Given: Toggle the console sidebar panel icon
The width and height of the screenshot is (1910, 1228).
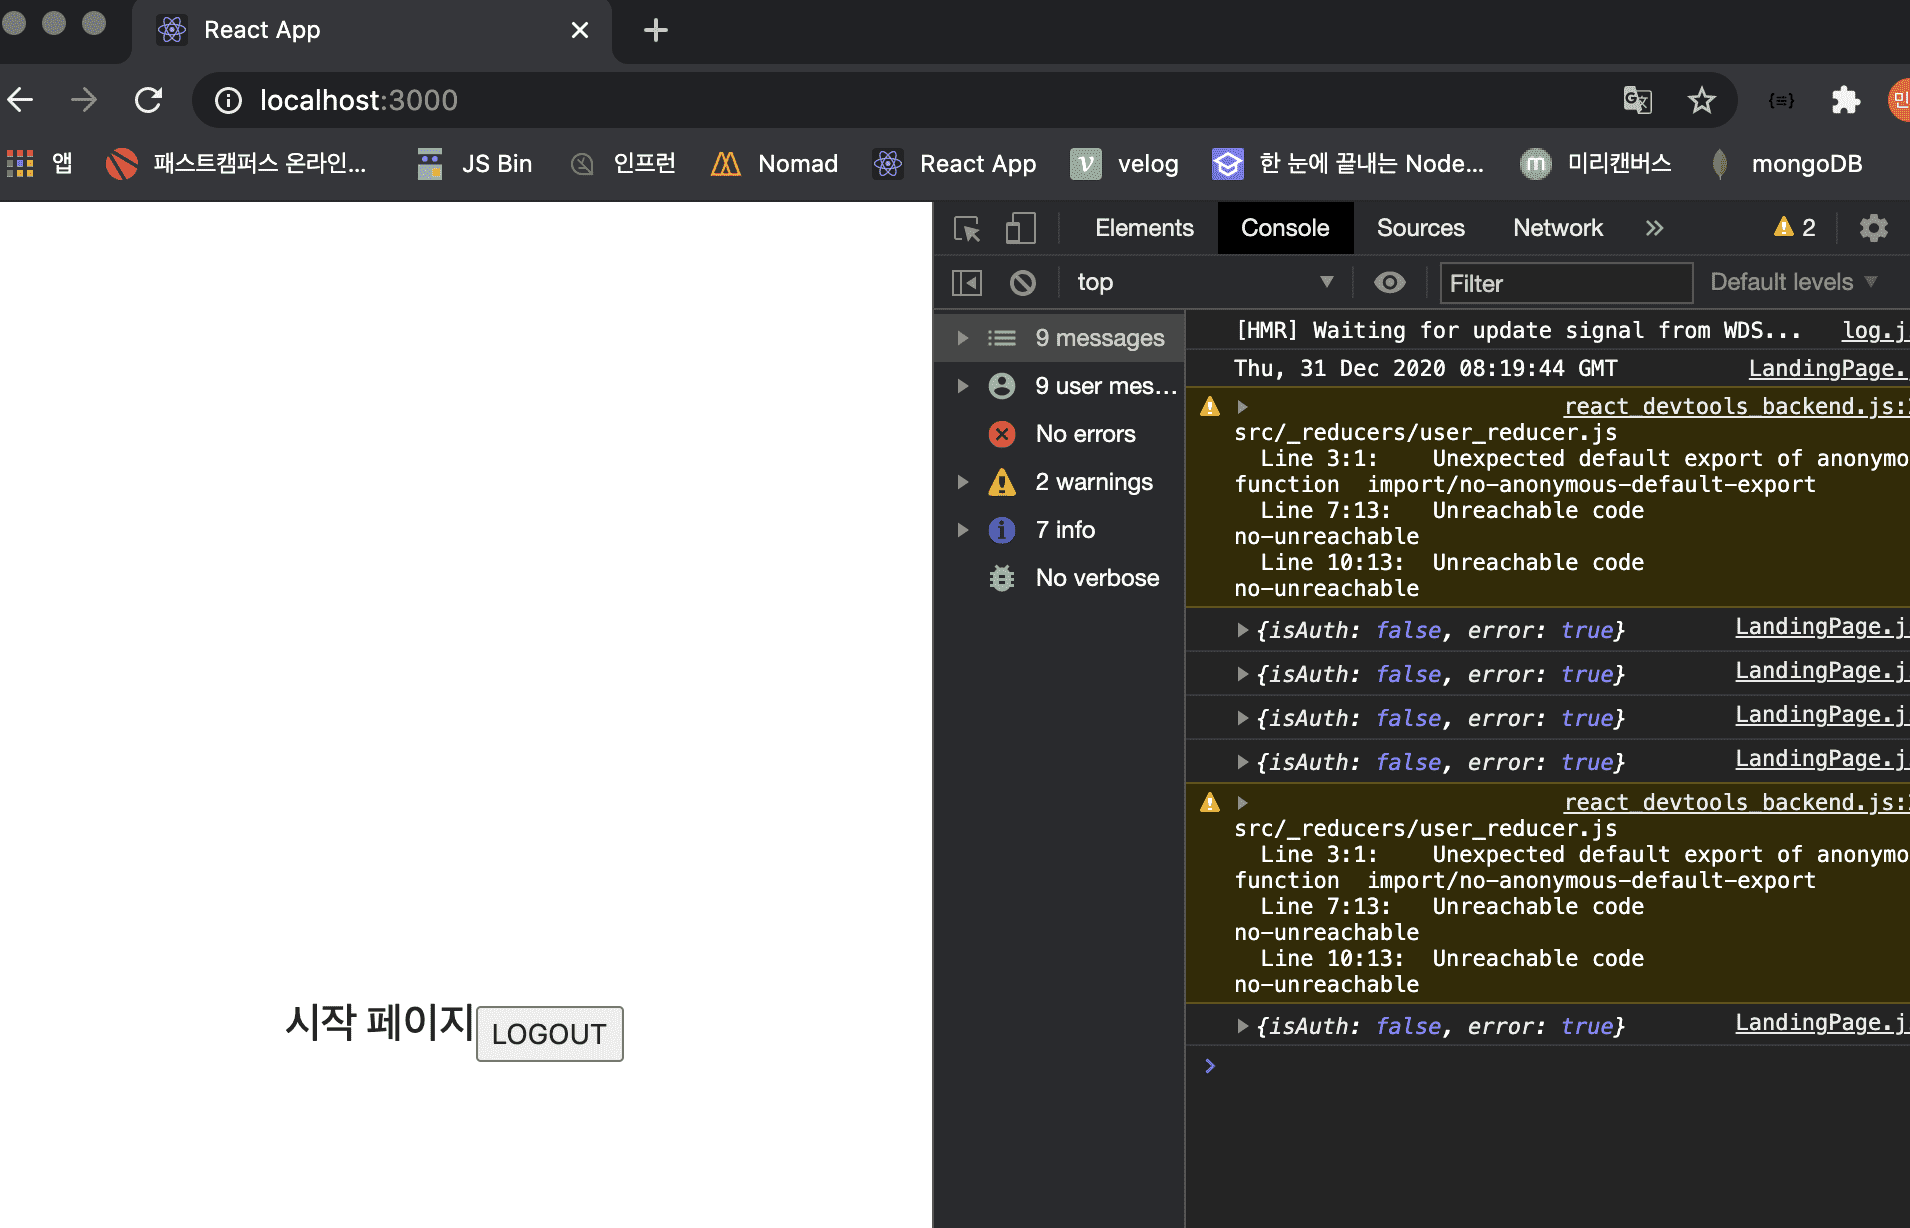Looking at the screenshot, I should [966, 283].
